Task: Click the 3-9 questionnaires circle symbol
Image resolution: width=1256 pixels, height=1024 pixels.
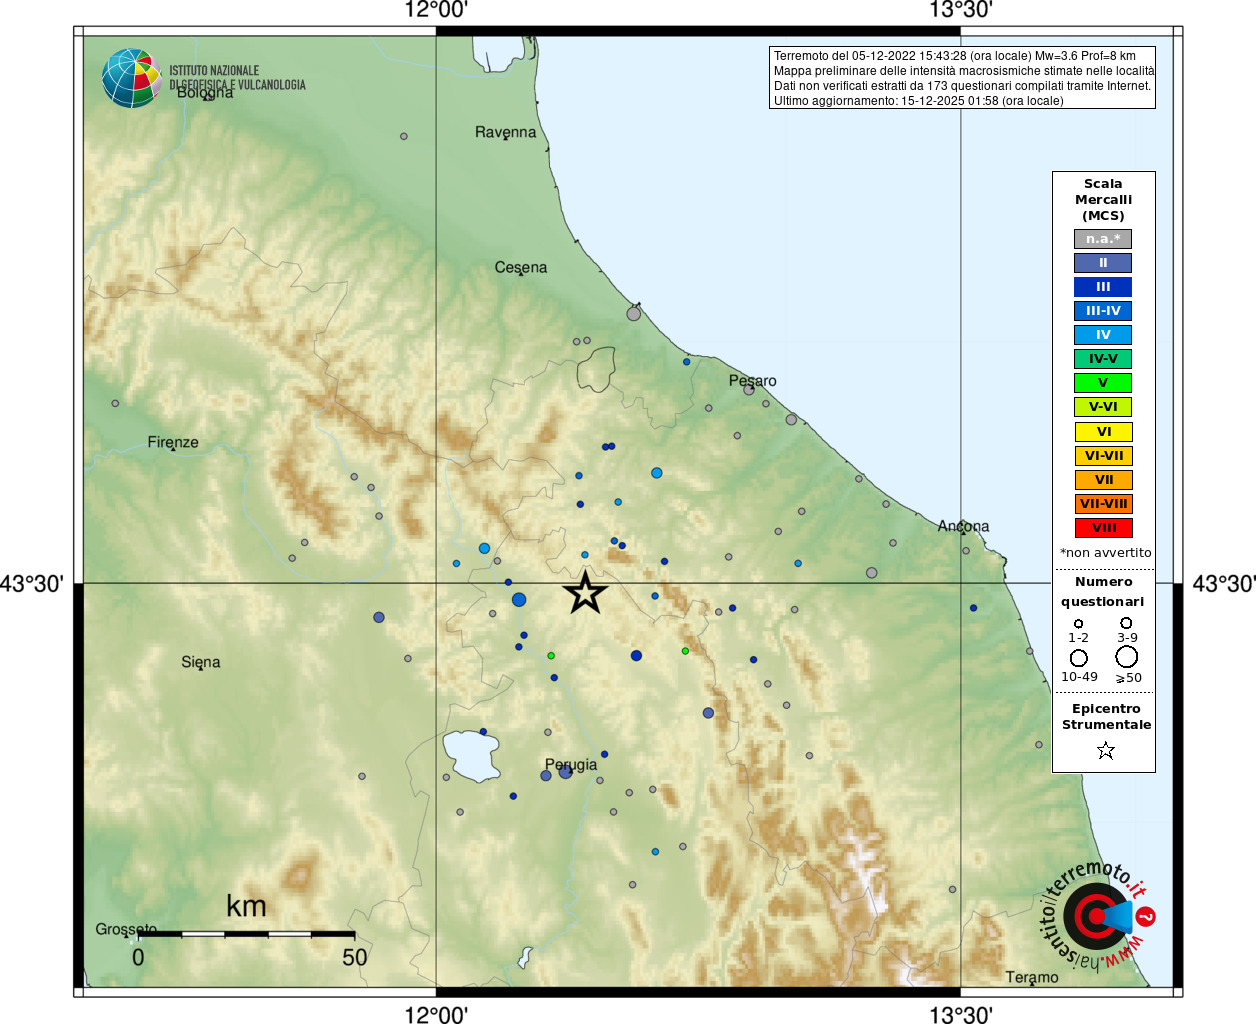Action: (1126, 623)
